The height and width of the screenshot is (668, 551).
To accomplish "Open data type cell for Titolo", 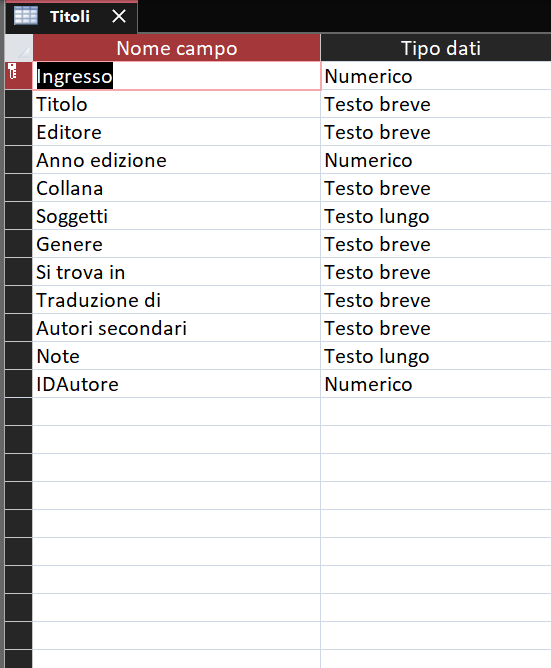I will point(436,104).
